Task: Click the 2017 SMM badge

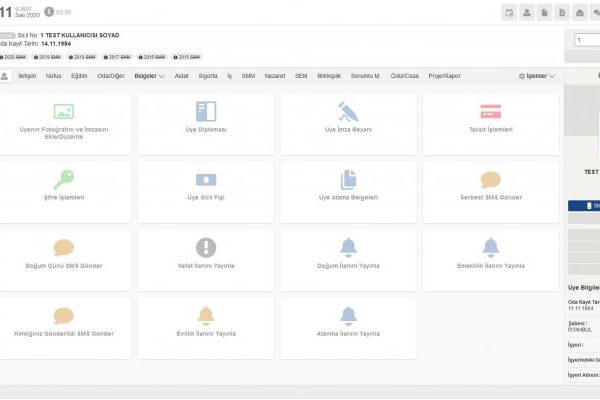Action: (x=117, y=57)
